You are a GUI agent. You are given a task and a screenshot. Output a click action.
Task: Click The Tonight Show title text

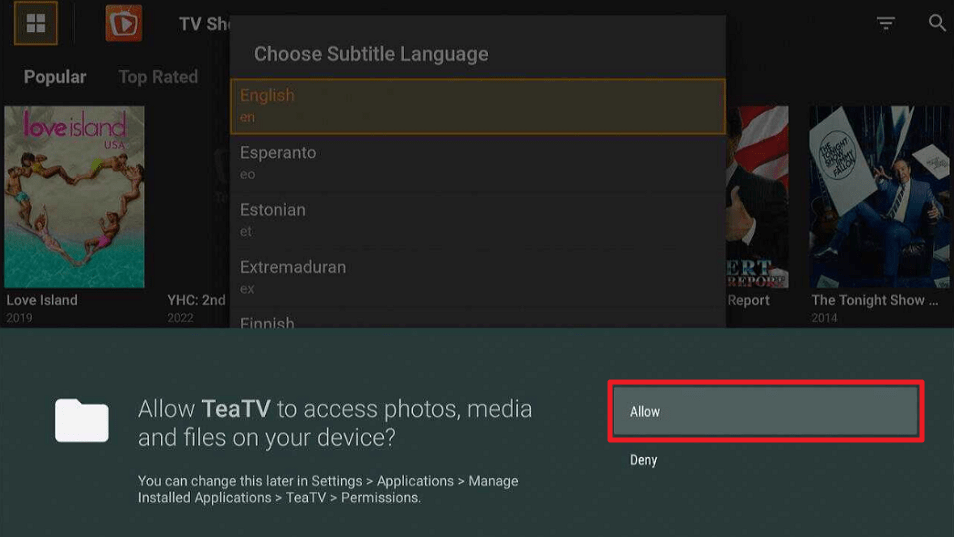pos(874,300)
